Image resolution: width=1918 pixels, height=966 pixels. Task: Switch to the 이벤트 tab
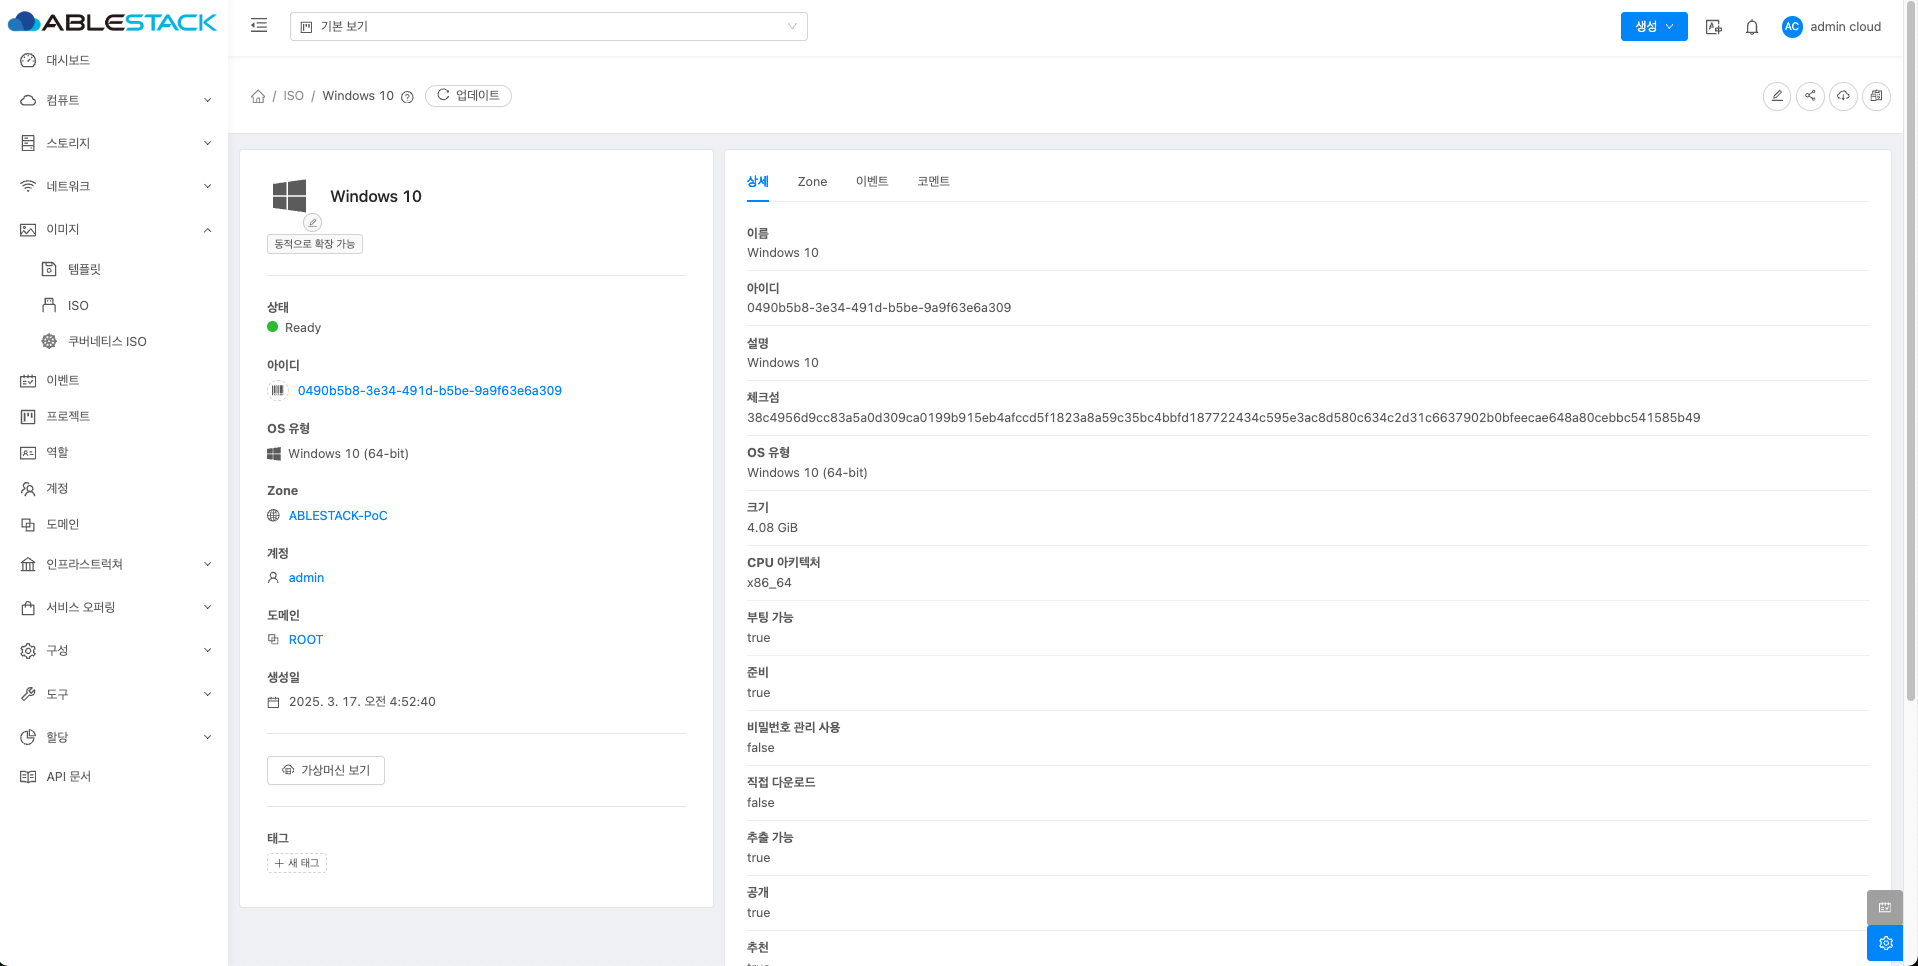click(x=871, y=182)
